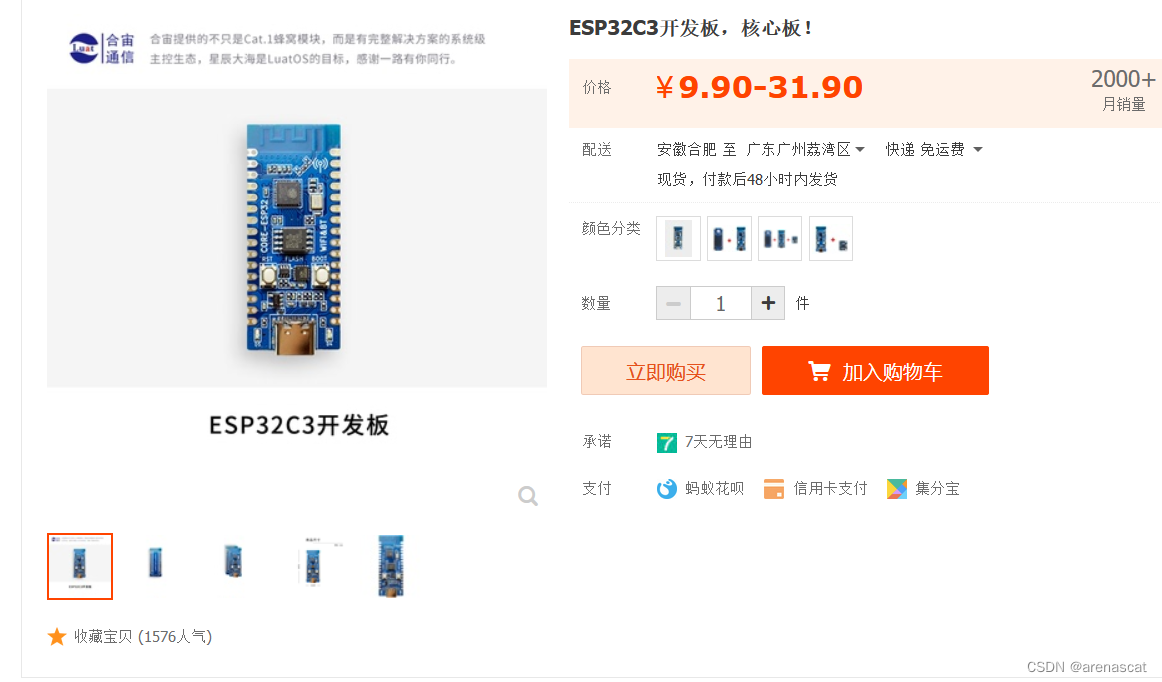
Task: Decrease quantity with the minus button
Action: (674, 303)
